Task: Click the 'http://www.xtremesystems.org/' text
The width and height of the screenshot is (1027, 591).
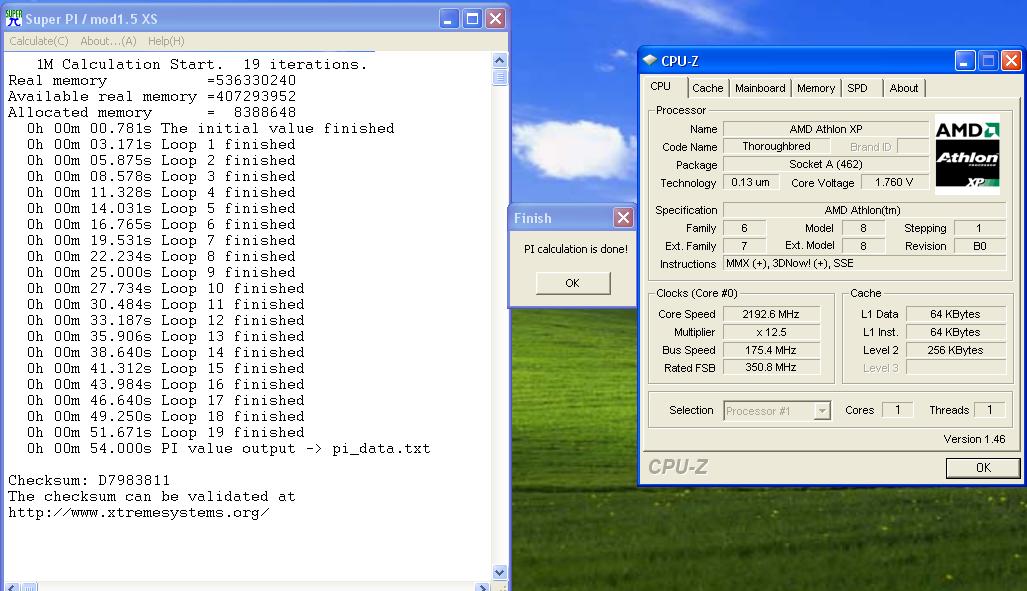Action: [x=138, y=512]
